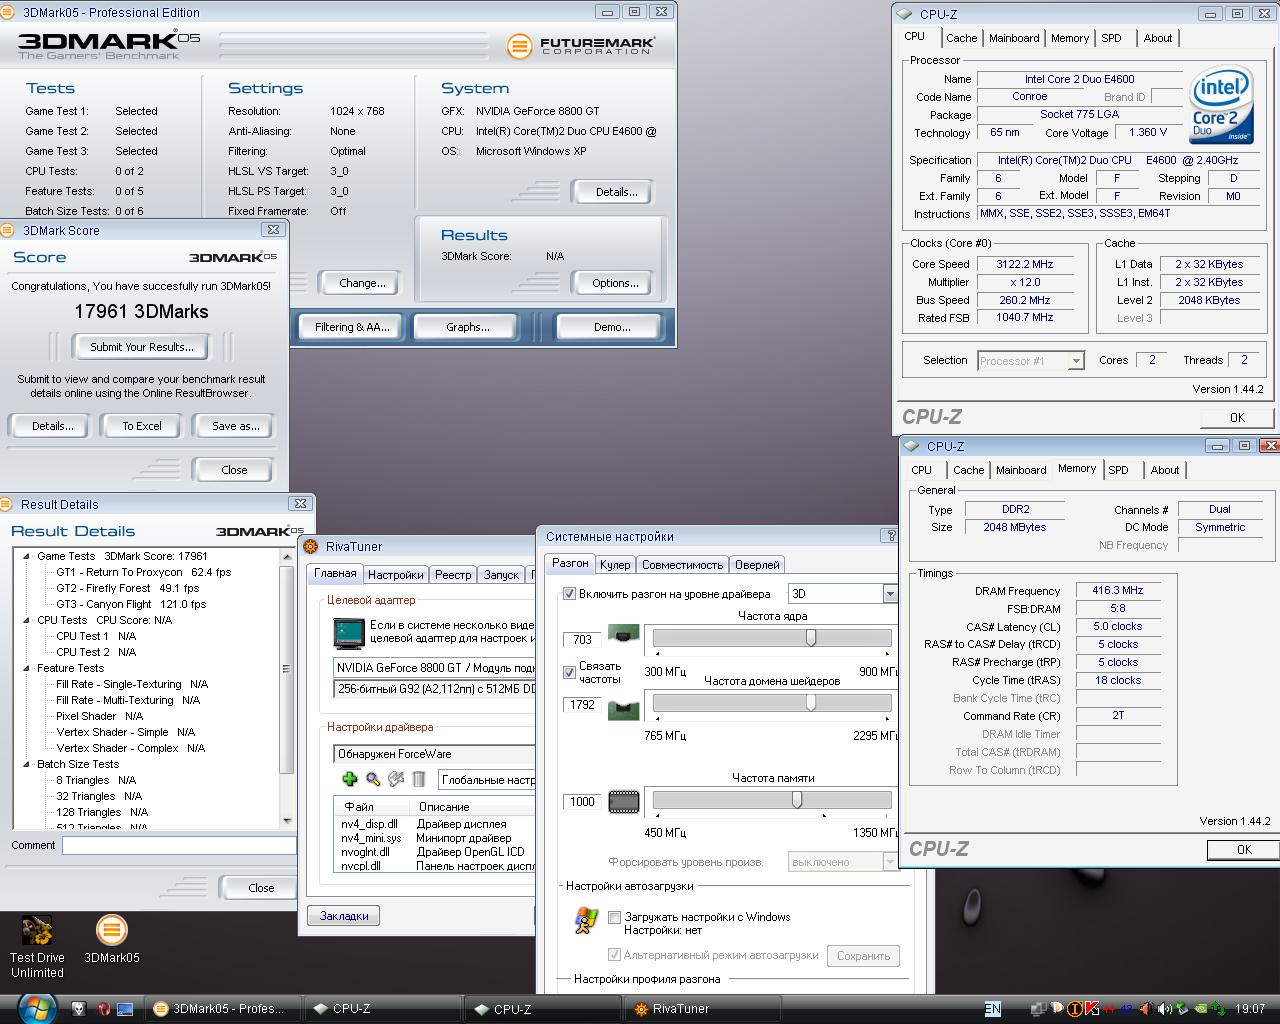Image resolution: width=1280 pixels, height=1024 pixels.
Task: Click the trash delete icon in RivaTuner
Action: tap(419, 779)
